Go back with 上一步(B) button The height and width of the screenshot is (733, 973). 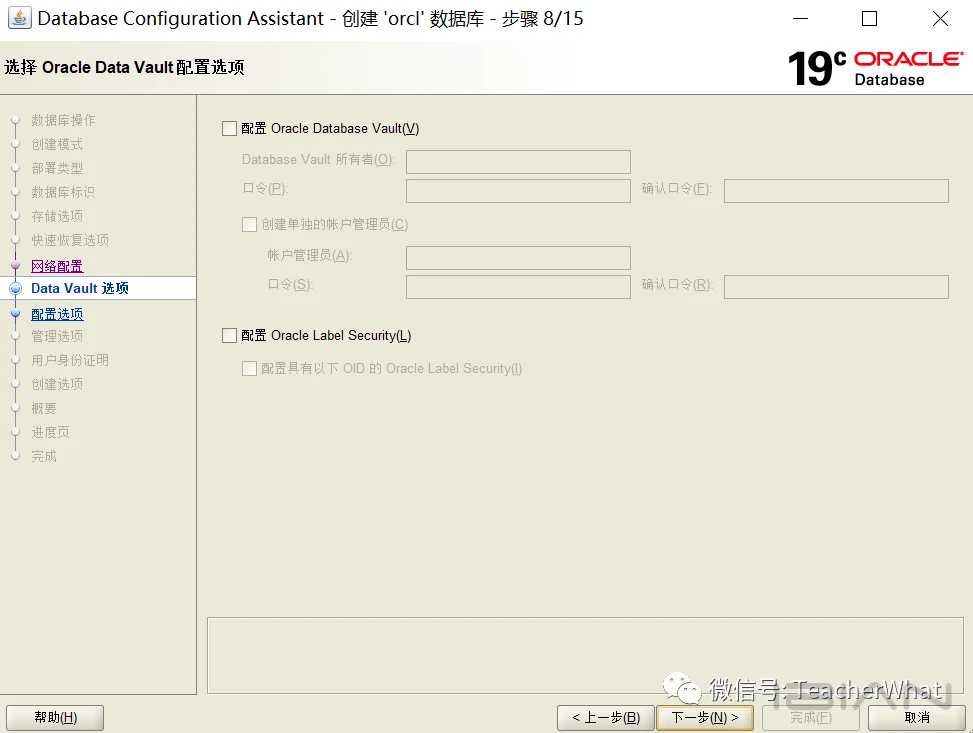(606, 717)
